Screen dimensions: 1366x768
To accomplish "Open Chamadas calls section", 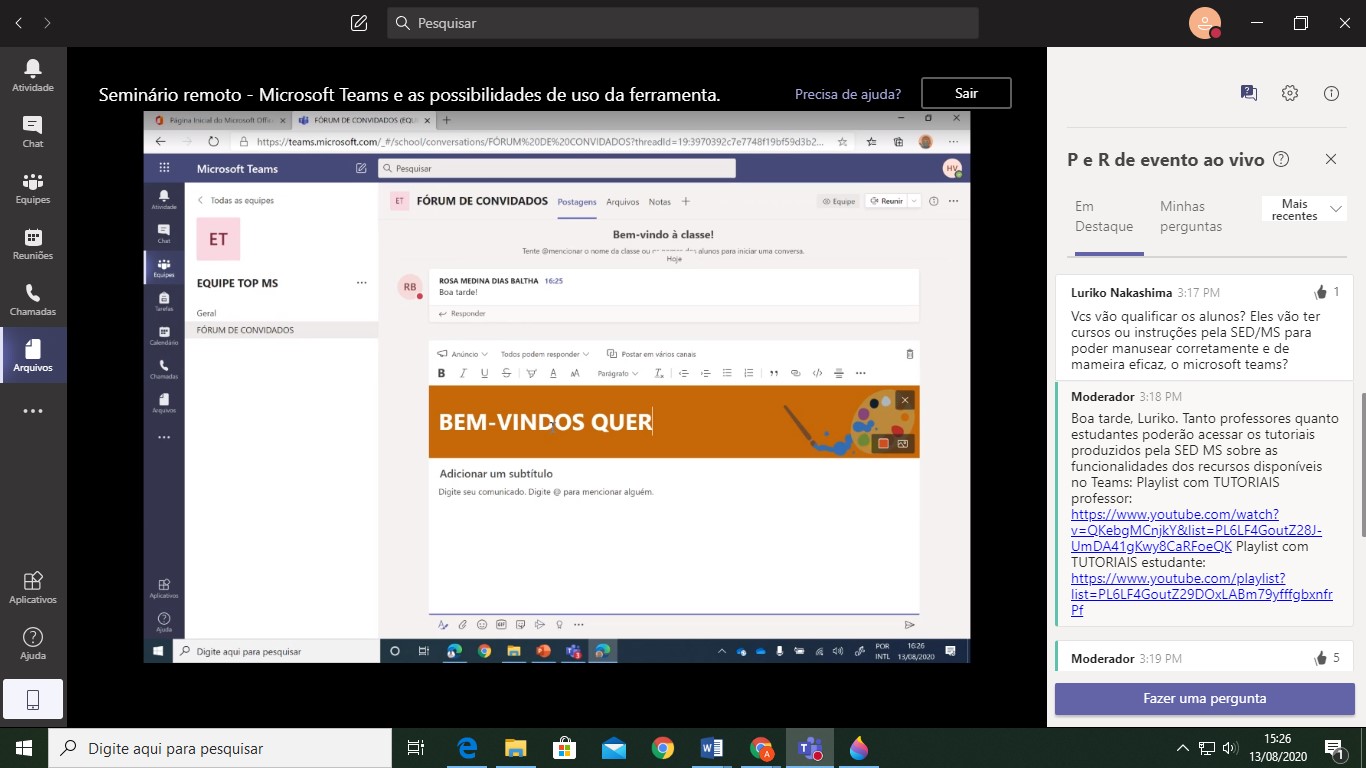I will pos(33,299).
